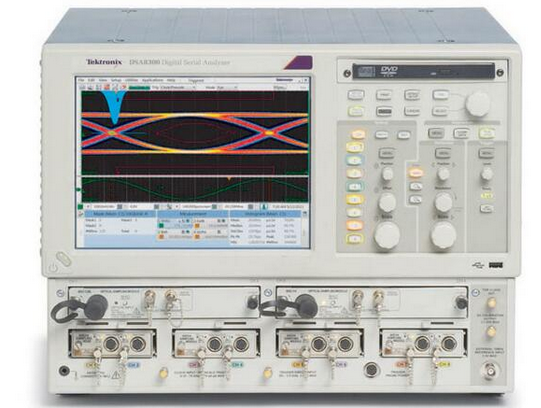Push the SELECT button beside the knob
Viewport: 541px width, 408px height.
tap(441, 111)
